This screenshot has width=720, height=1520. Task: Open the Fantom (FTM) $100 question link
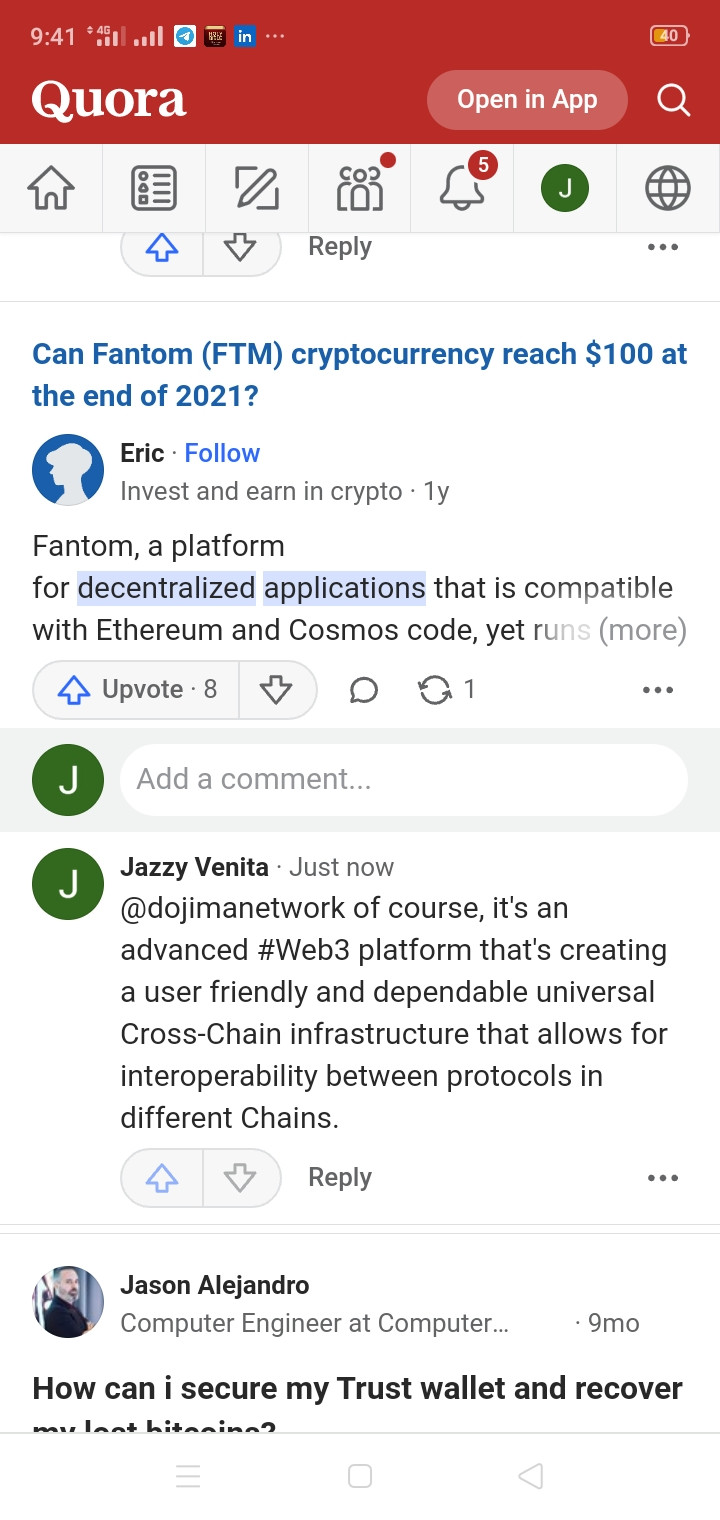click(360, 375)
